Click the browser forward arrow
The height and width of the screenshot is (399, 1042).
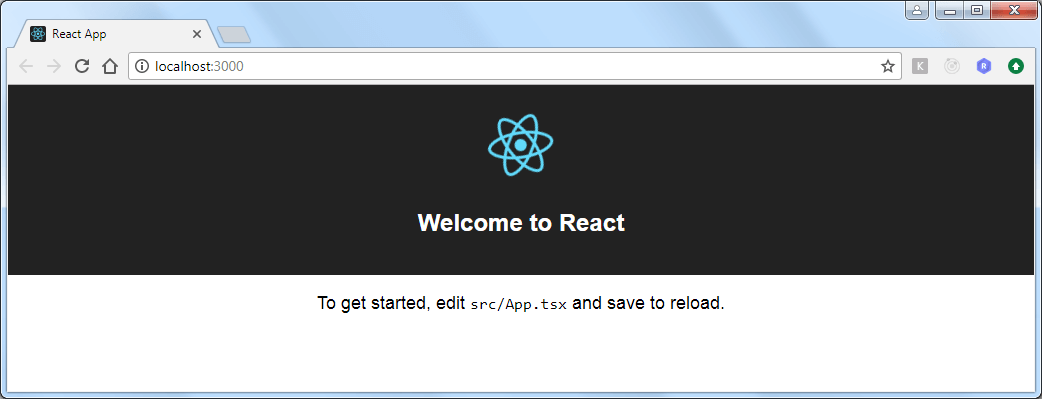[x=54, y=66]
